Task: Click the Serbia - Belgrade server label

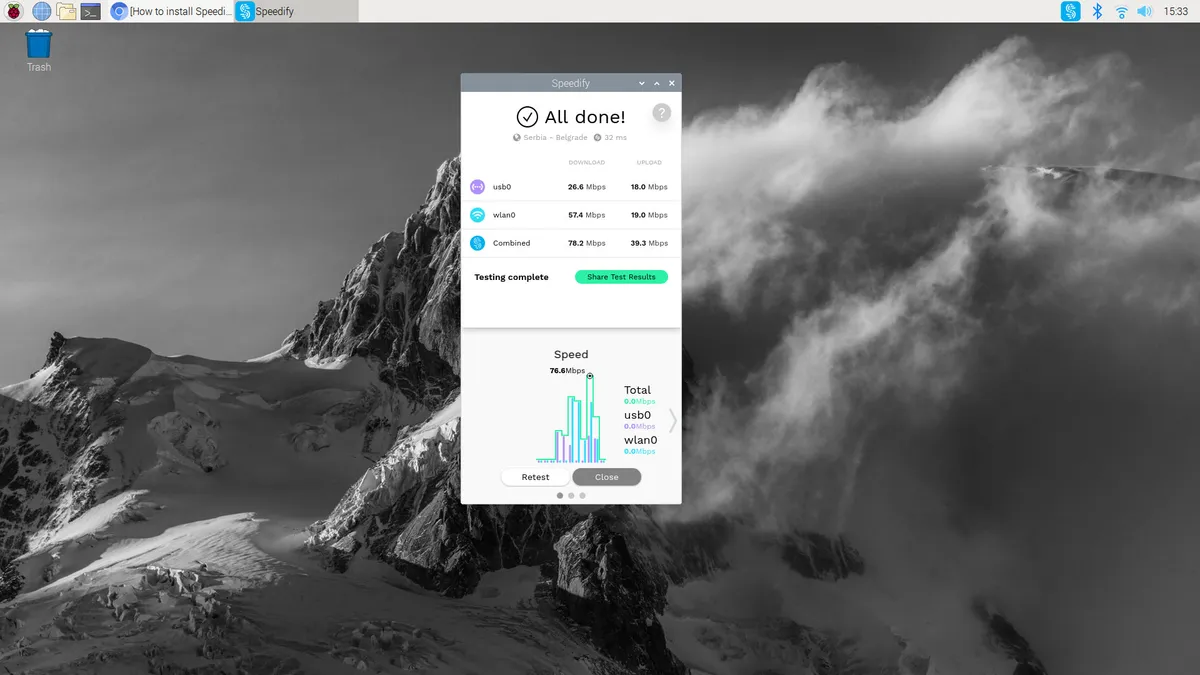Action: point(555,138)
